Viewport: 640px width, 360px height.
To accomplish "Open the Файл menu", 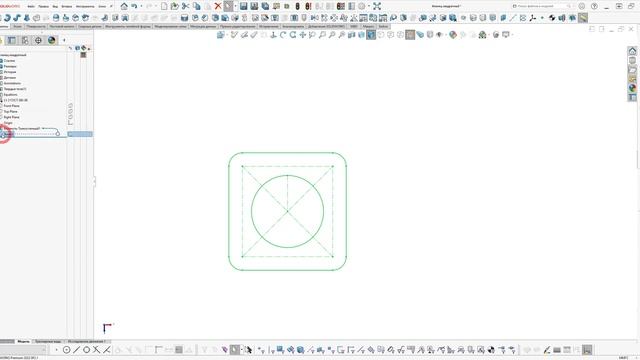I will pos(31,7).
